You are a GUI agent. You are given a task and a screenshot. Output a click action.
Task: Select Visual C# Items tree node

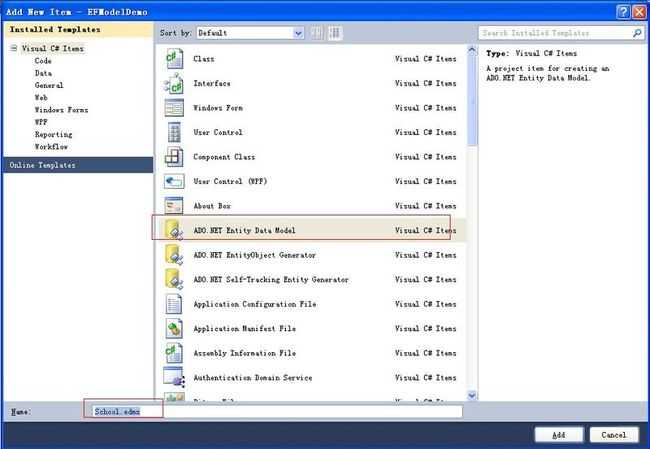[x=53, y=49]
